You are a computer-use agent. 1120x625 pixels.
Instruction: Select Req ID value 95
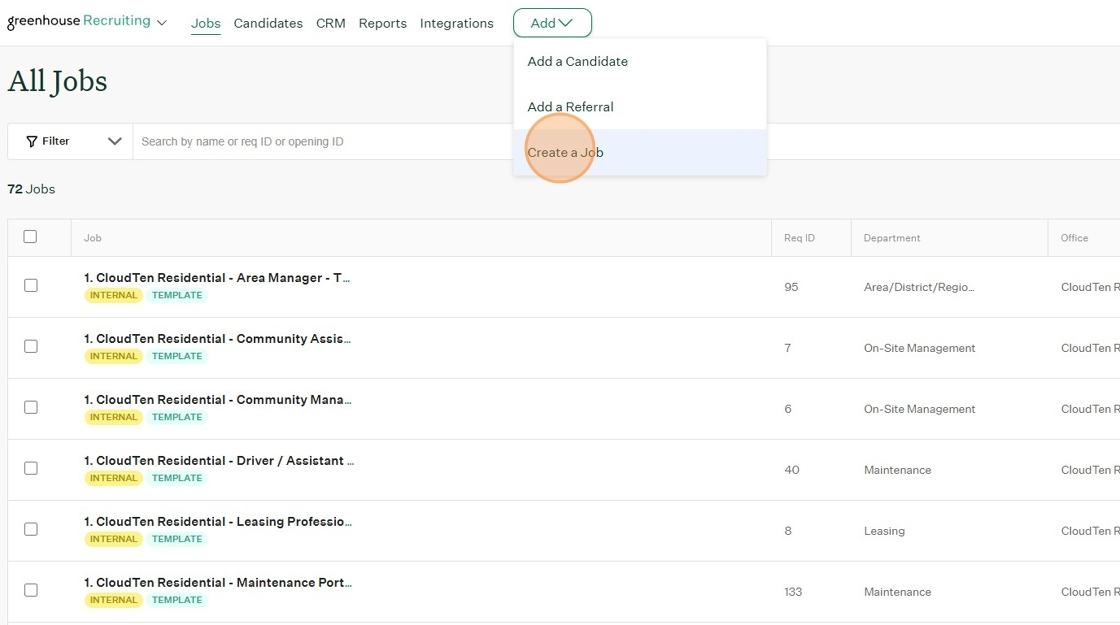click(x=791, y=287)
